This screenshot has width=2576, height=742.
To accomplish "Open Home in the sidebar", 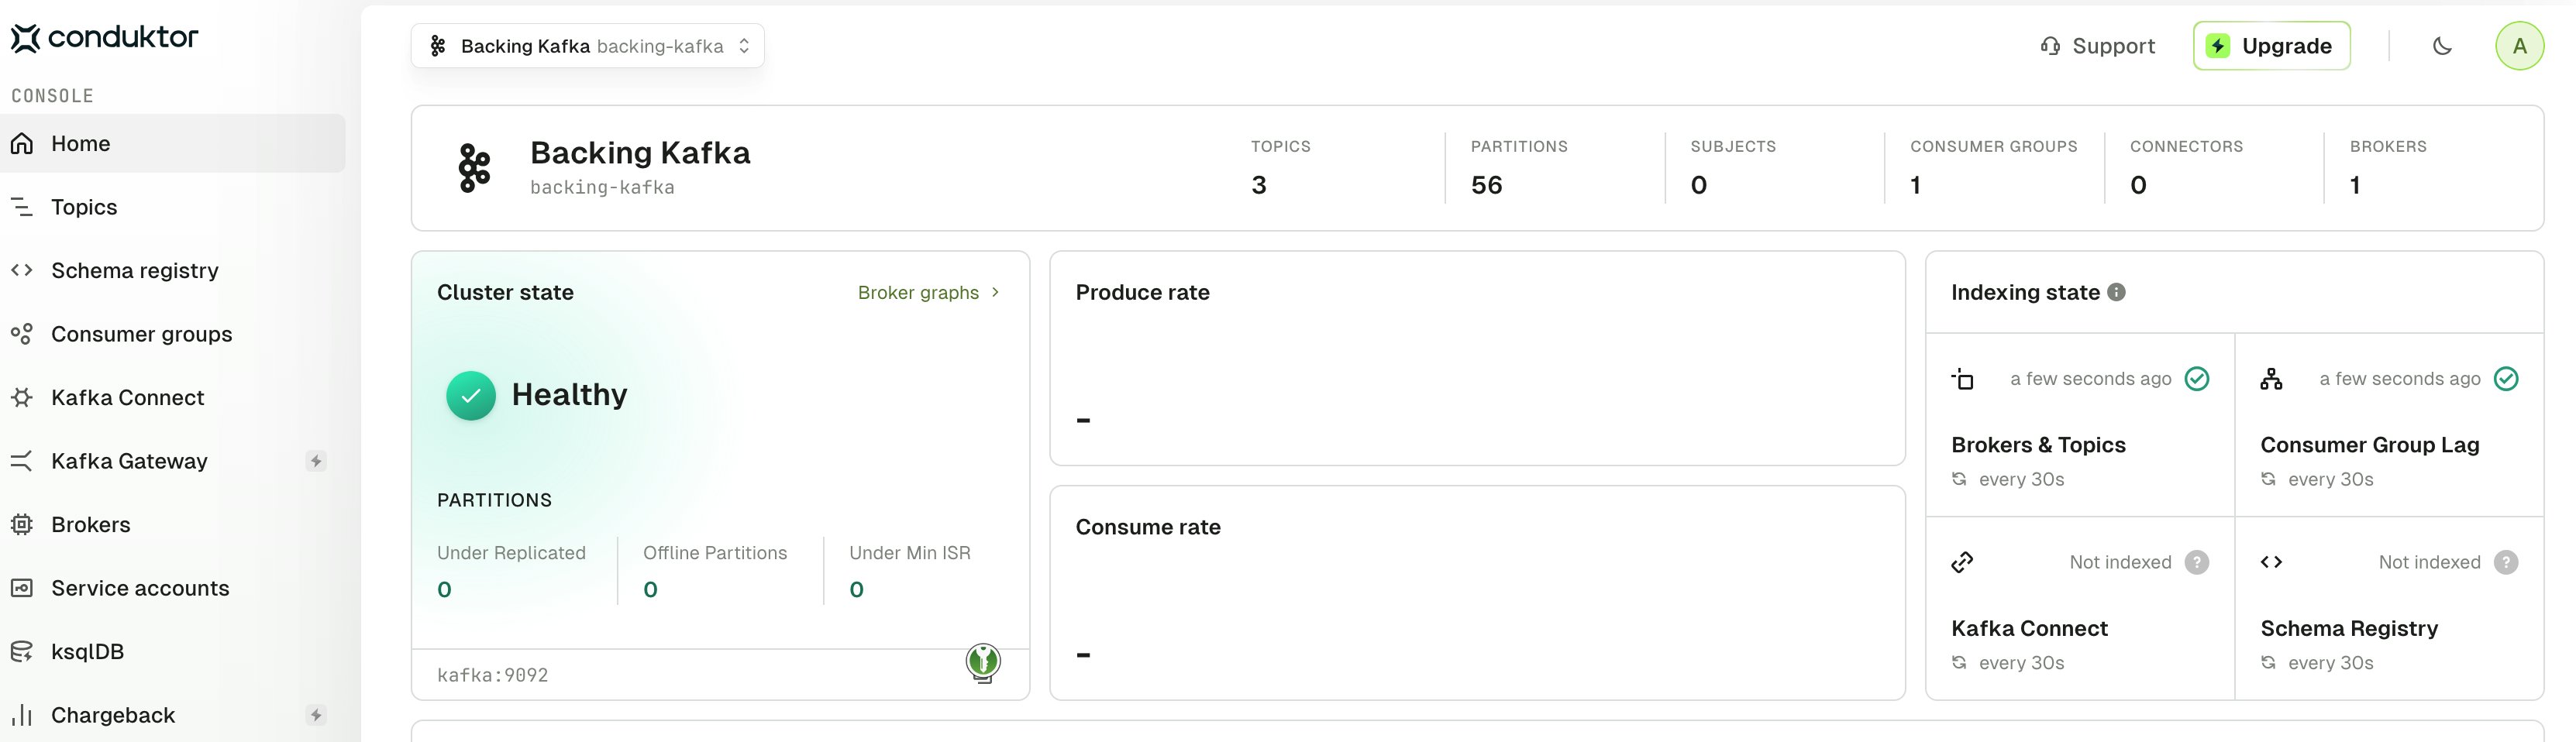I will [172, 143].
